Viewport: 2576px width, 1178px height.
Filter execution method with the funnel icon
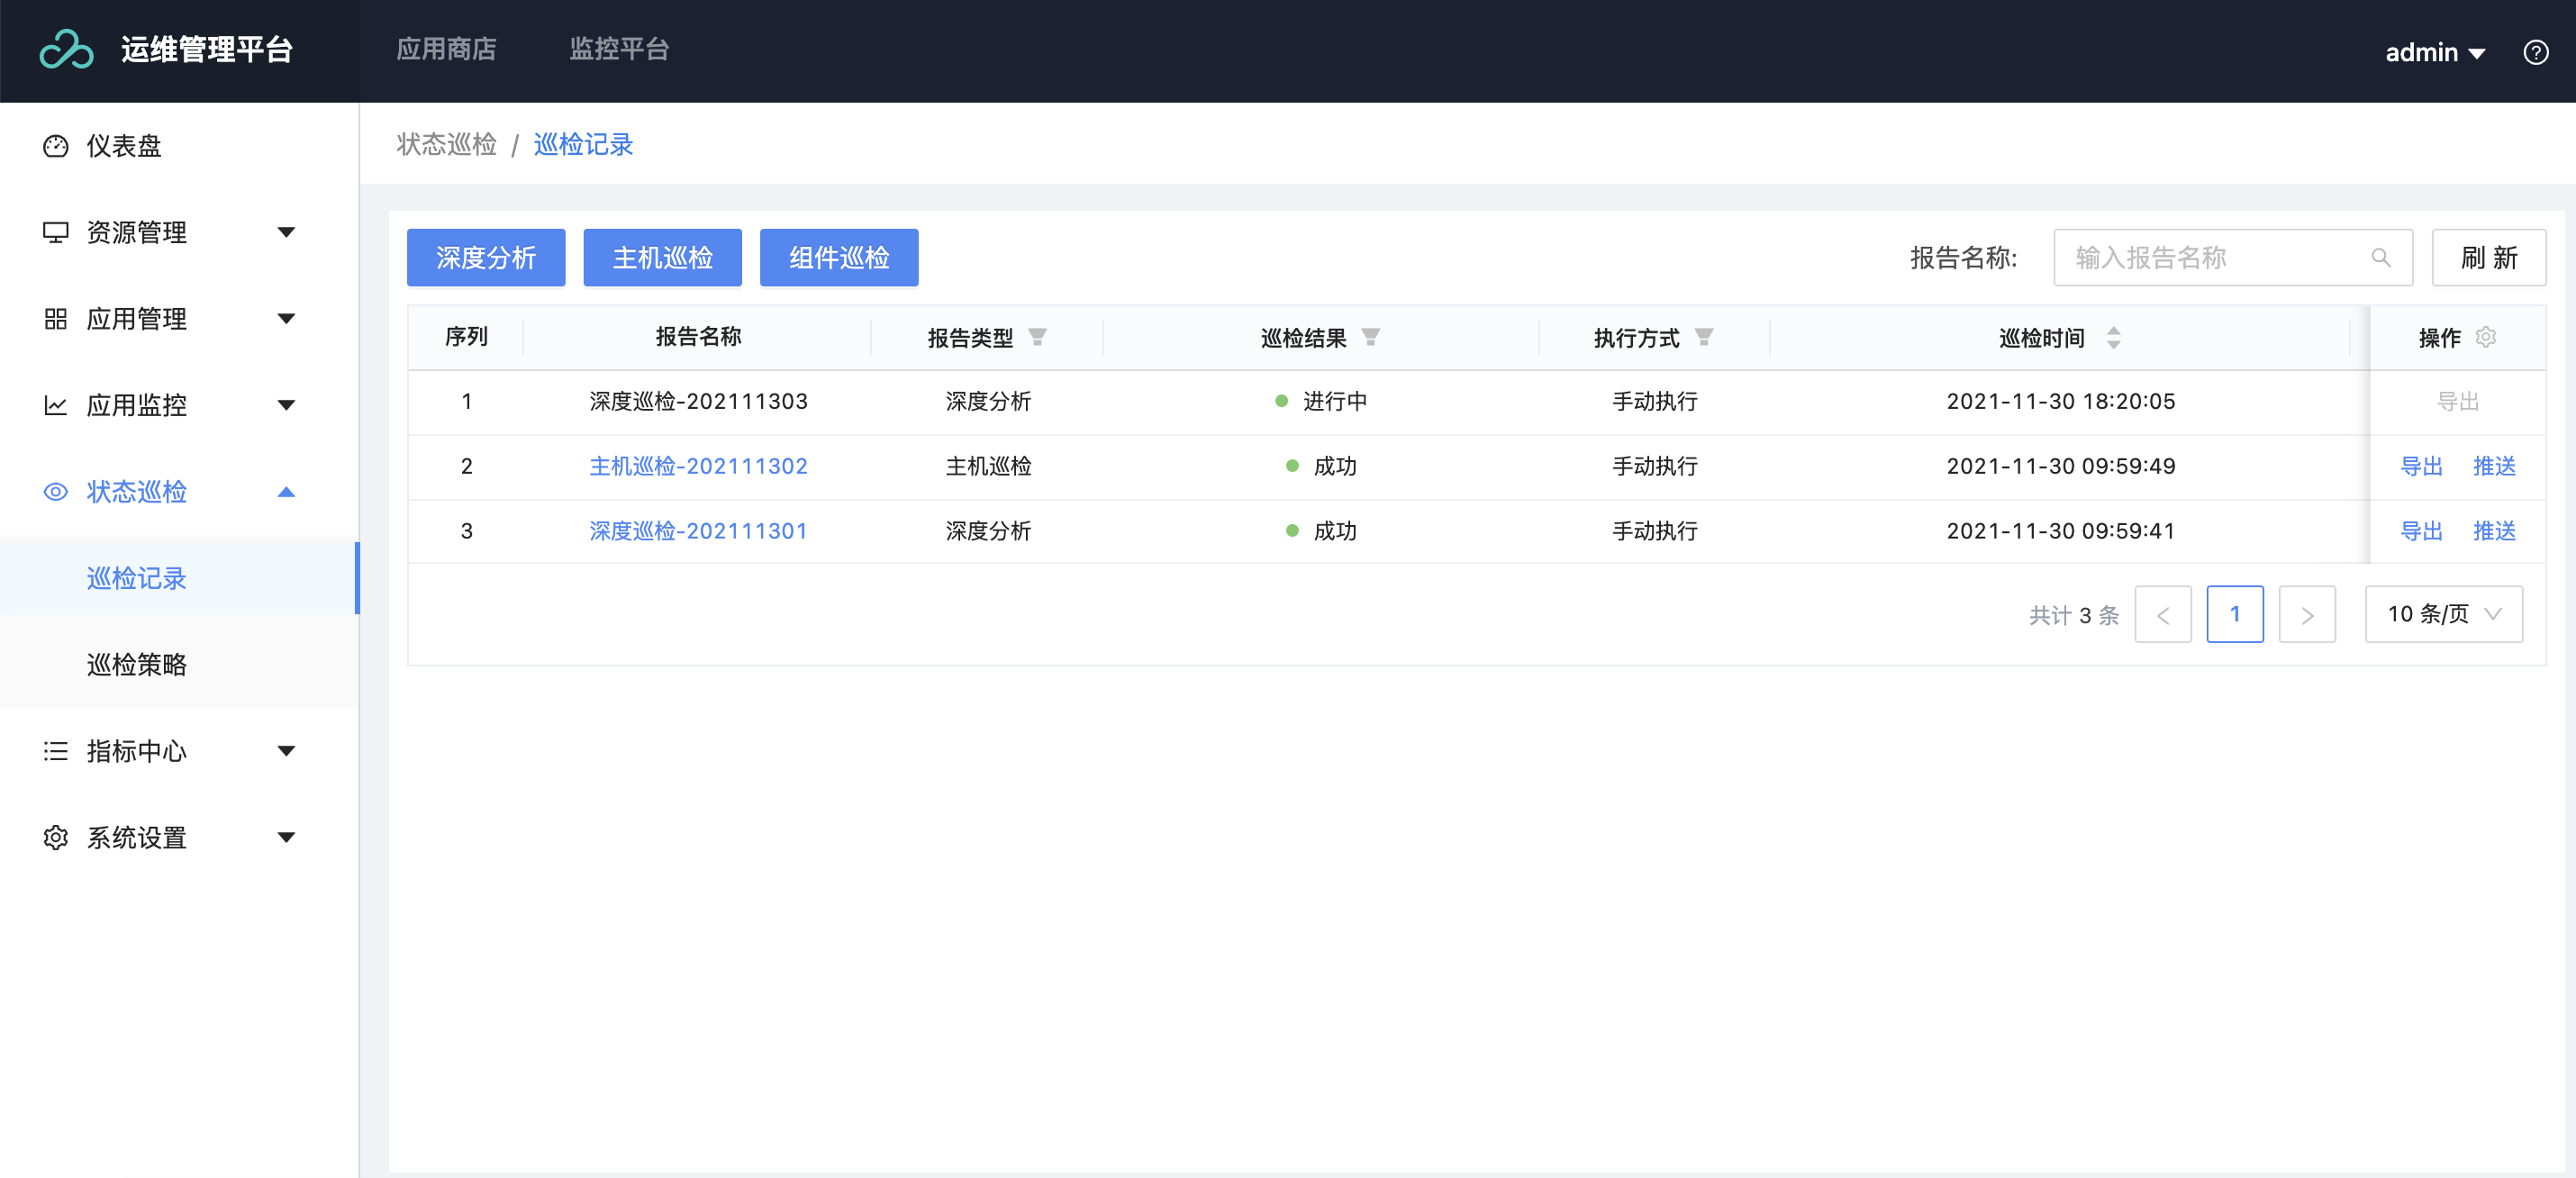(1703, 337)
